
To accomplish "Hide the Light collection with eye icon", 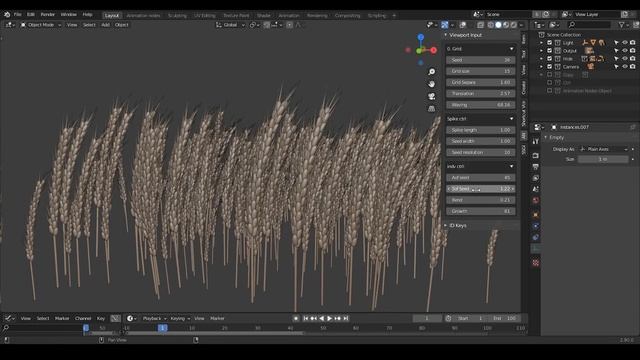I will coord(624,42).
